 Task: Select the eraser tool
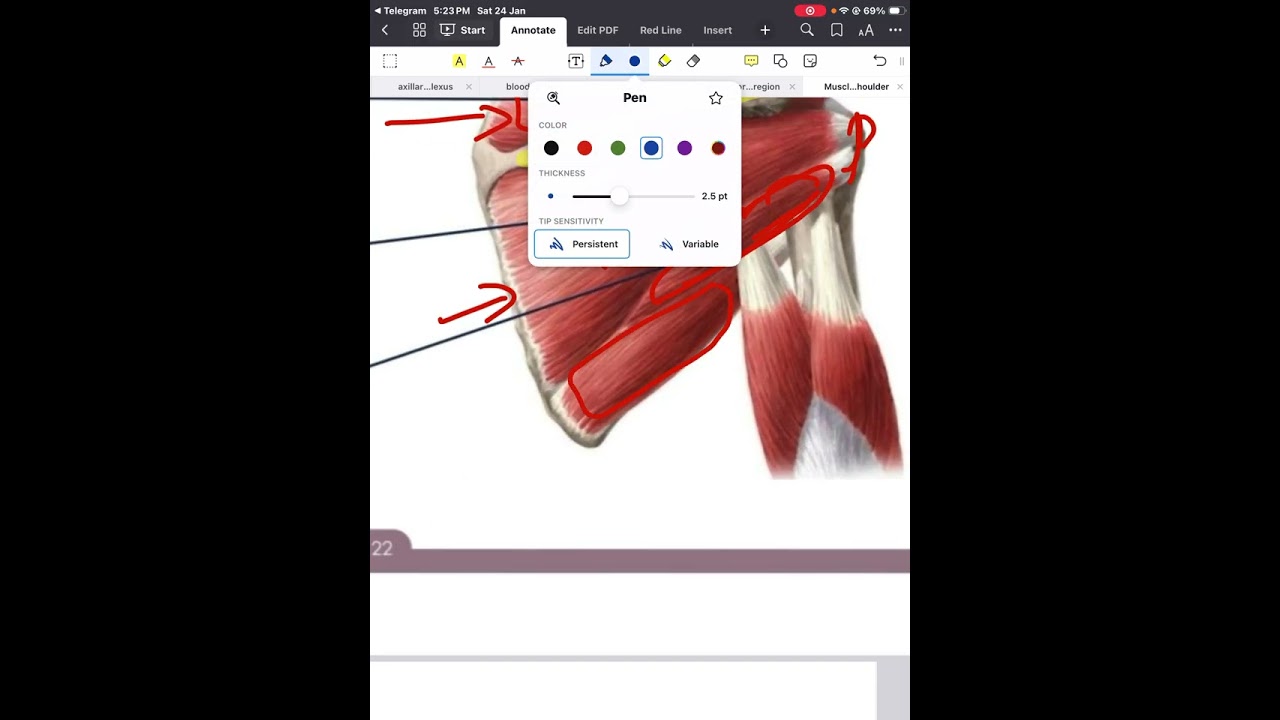[693, 61]
